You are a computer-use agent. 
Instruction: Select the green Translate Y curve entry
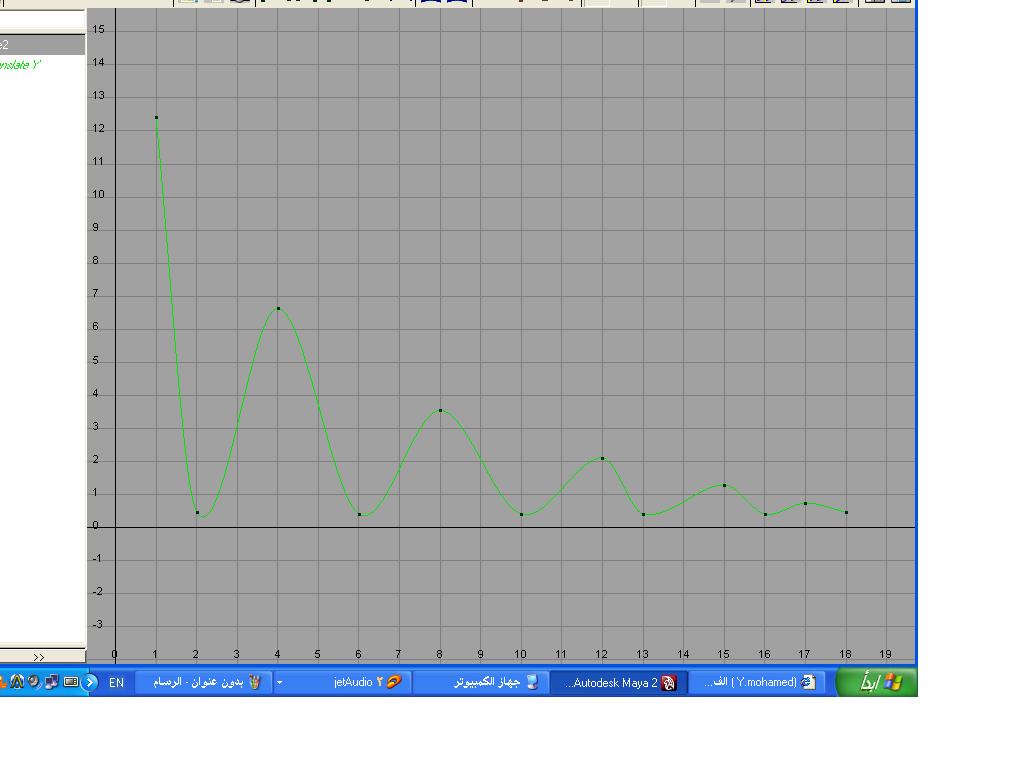click(x=20, y=65)
